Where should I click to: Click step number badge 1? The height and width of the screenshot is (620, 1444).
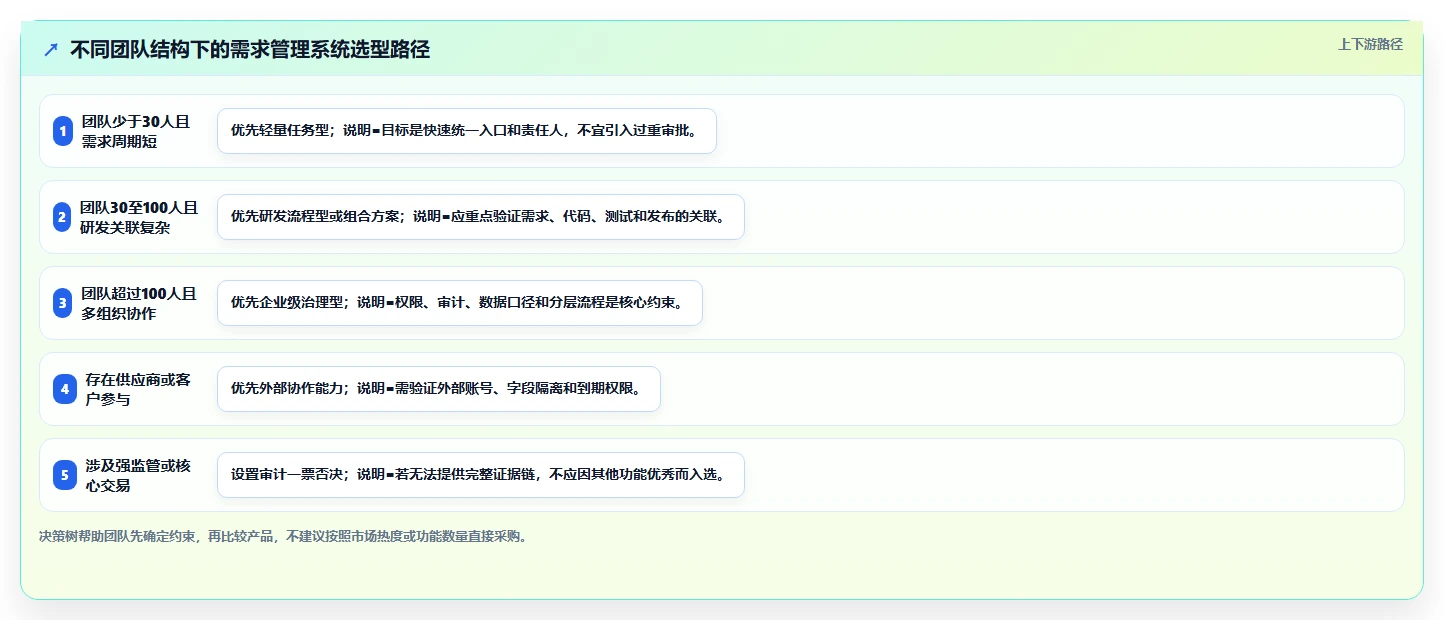(63, 131)
